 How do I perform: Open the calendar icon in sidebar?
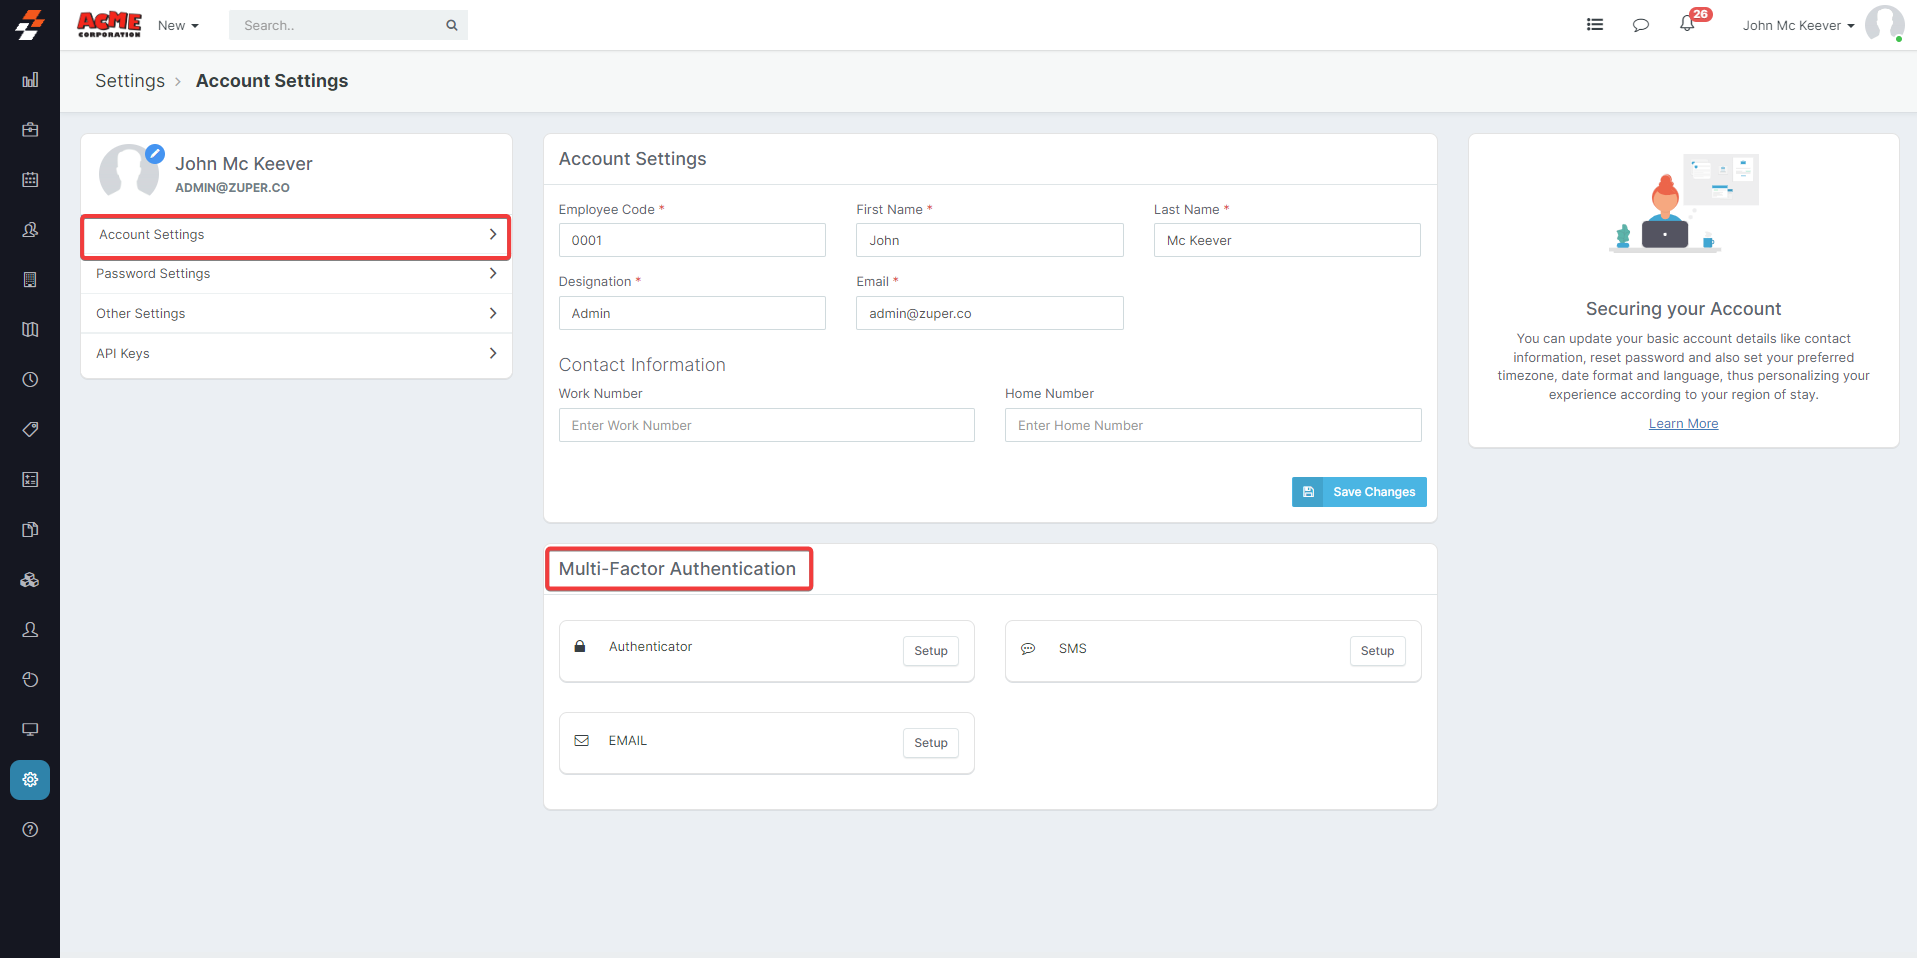point(30,180)
